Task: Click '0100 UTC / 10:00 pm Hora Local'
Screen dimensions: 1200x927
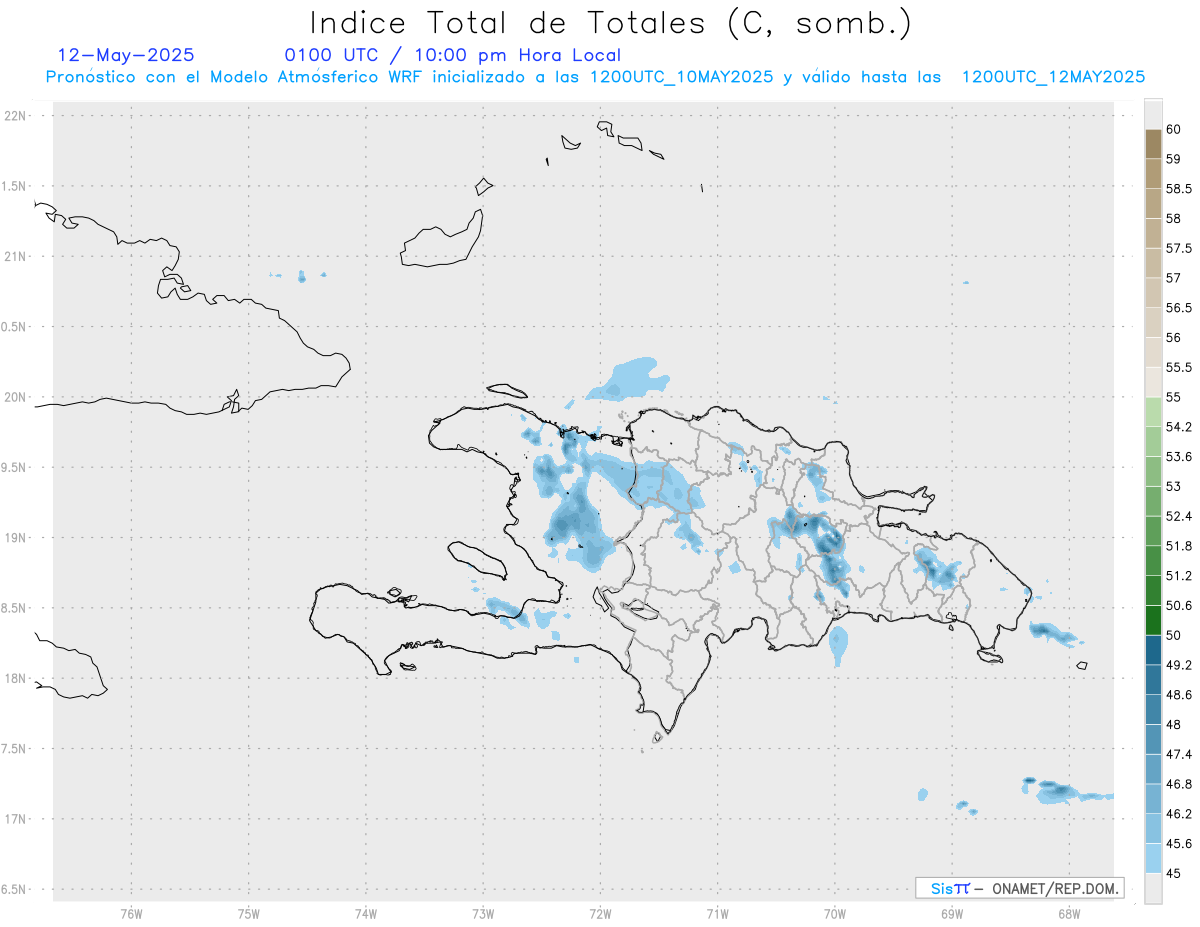Action: coord(452,55)
